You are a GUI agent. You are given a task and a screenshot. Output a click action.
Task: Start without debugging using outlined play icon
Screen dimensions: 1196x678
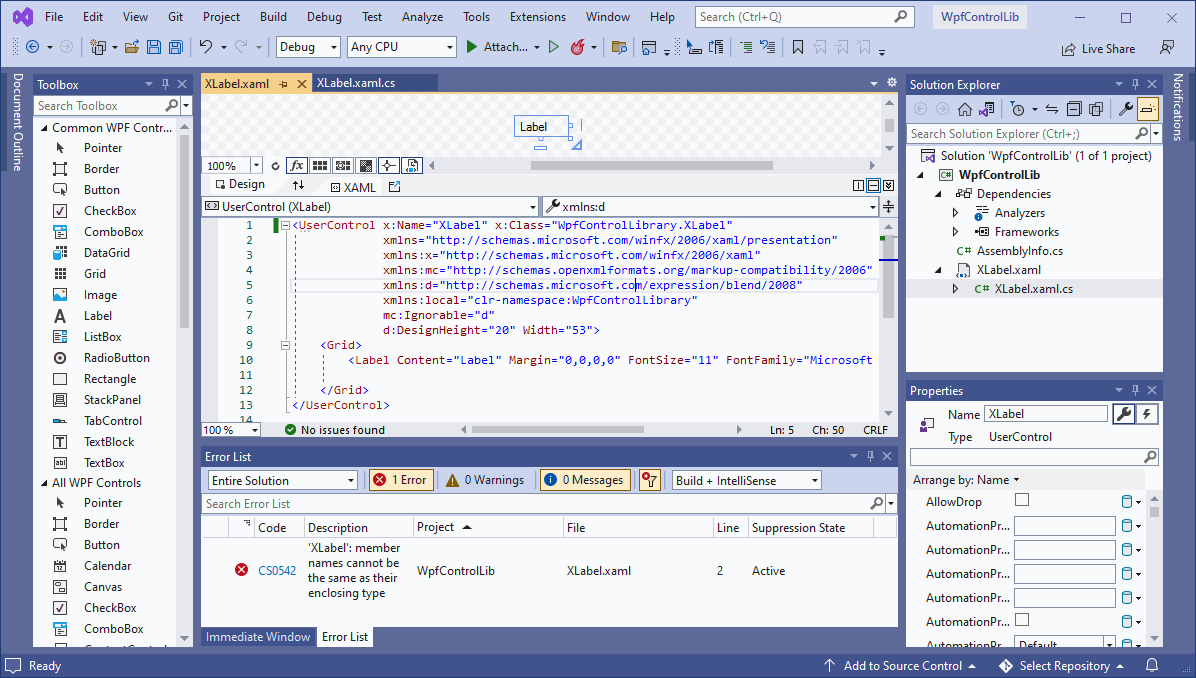pos(554,47)
